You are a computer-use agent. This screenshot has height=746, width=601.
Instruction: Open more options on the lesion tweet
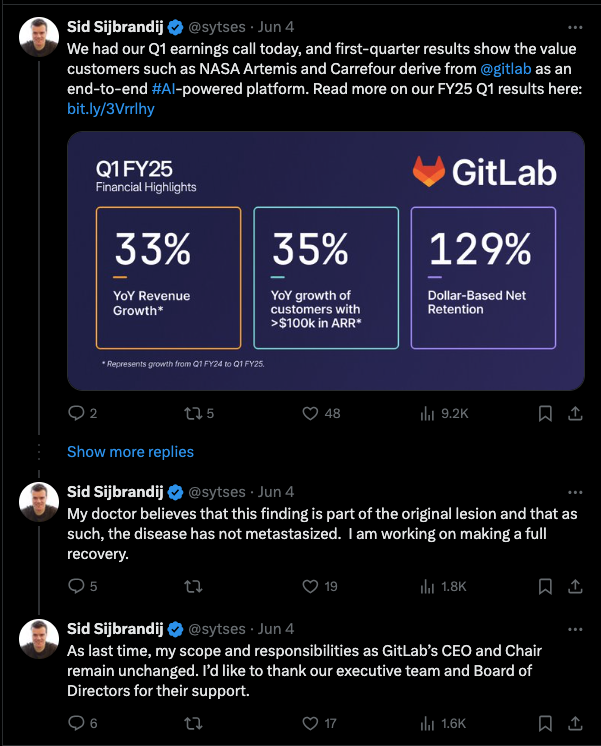pyautogui.click(x=575, y=492)
